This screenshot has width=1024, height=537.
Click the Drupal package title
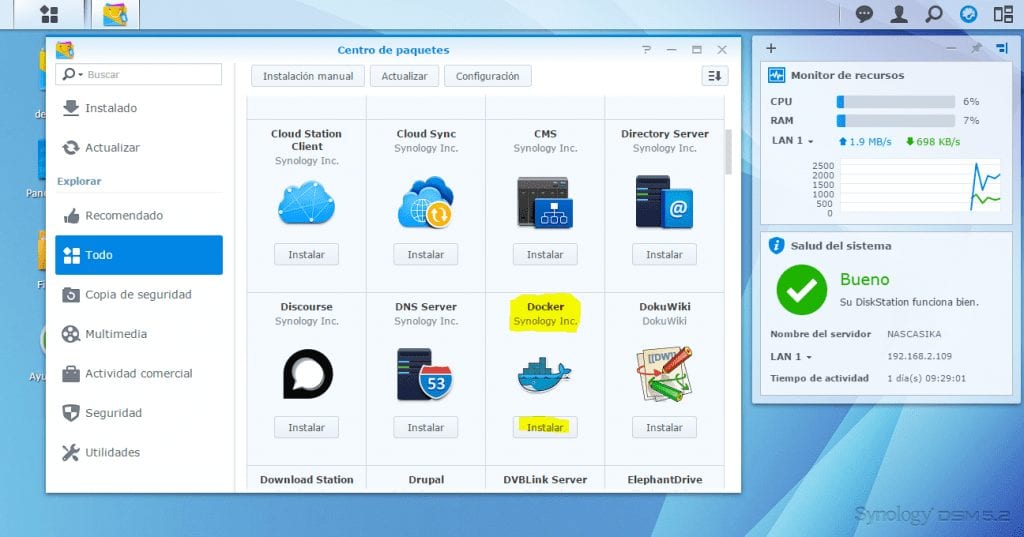[426, 480]
